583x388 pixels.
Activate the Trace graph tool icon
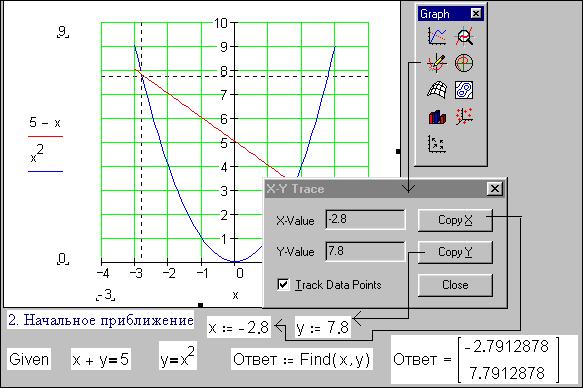pyautogui.click(x=437, y=63)
